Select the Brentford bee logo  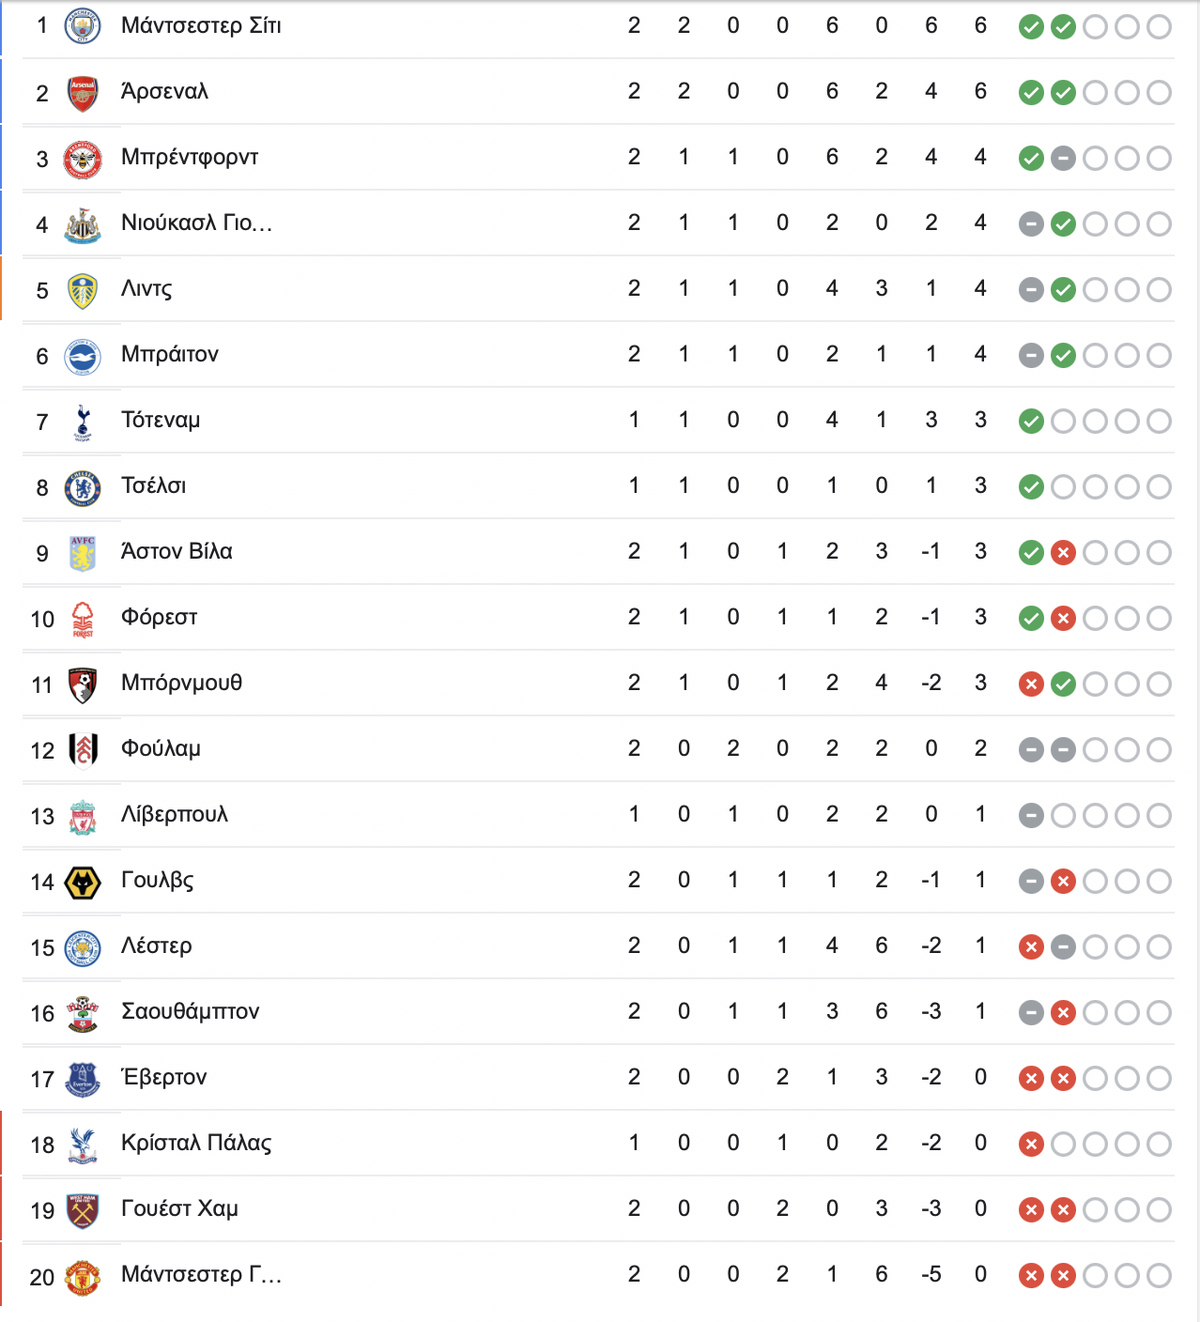(83, 158)
